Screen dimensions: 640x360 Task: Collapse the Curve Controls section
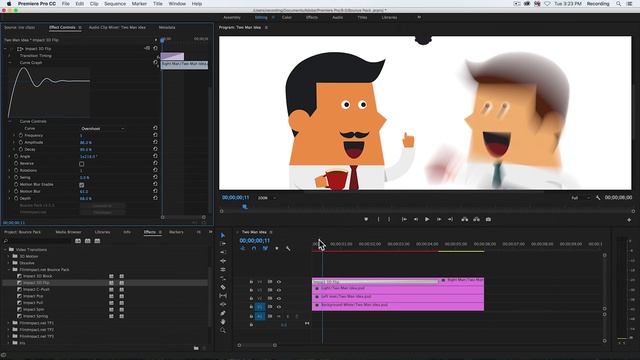tap(10, 121)
